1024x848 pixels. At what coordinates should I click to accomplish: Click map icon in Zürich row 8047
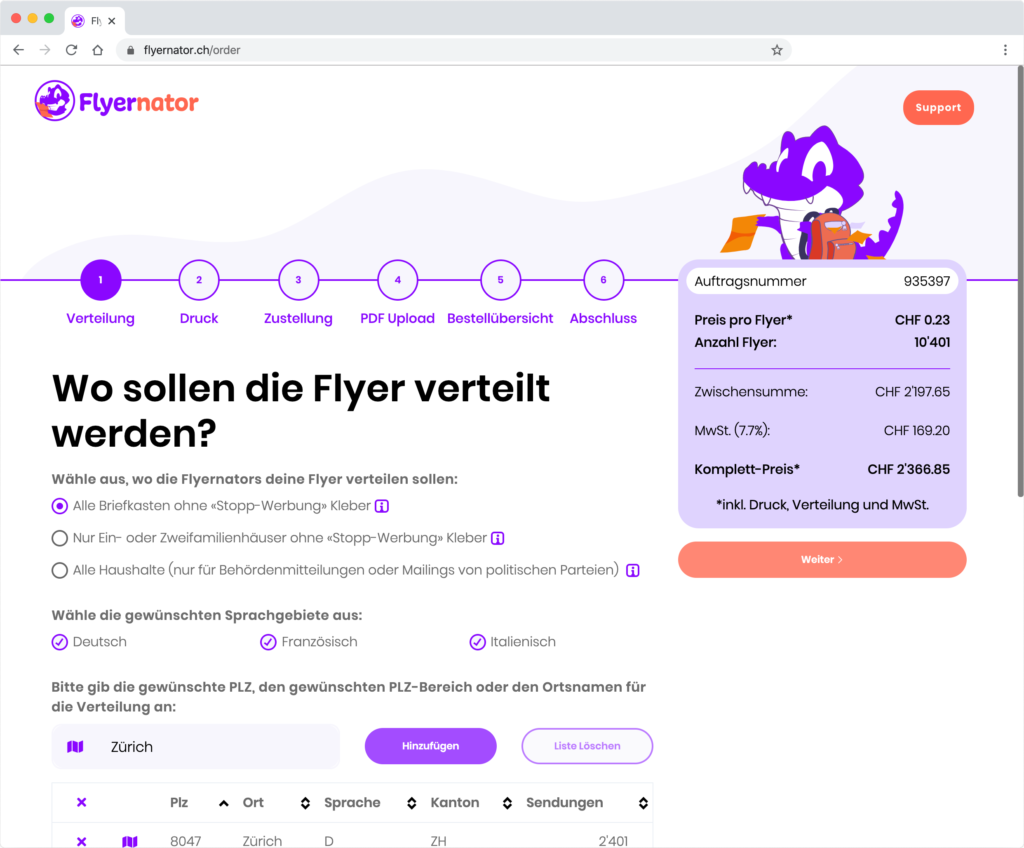coord(130,841)
